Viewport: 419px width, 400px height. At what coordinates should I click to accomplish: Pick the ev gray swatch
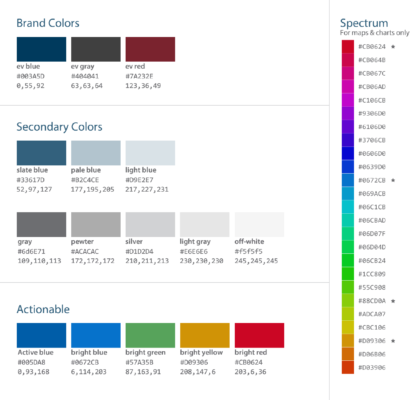tap(96, 49)
